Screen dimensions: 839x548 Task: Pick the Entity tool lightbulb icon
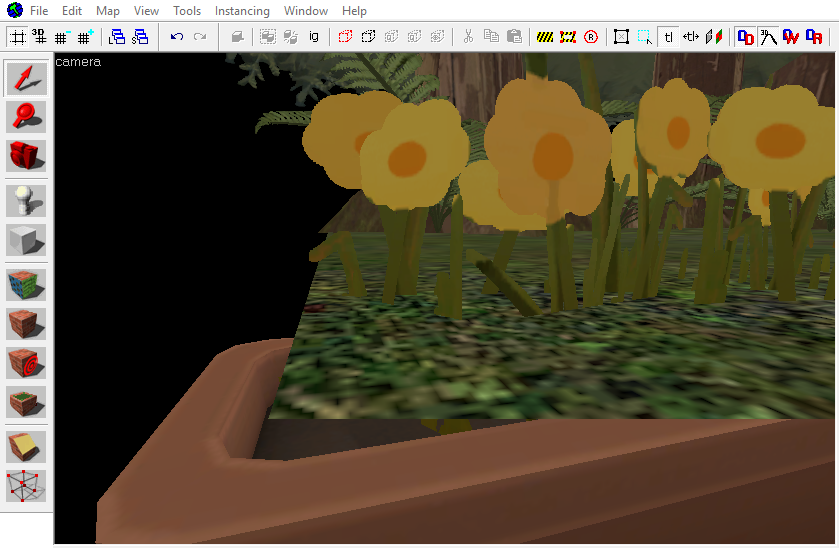(x=26, y=201)
